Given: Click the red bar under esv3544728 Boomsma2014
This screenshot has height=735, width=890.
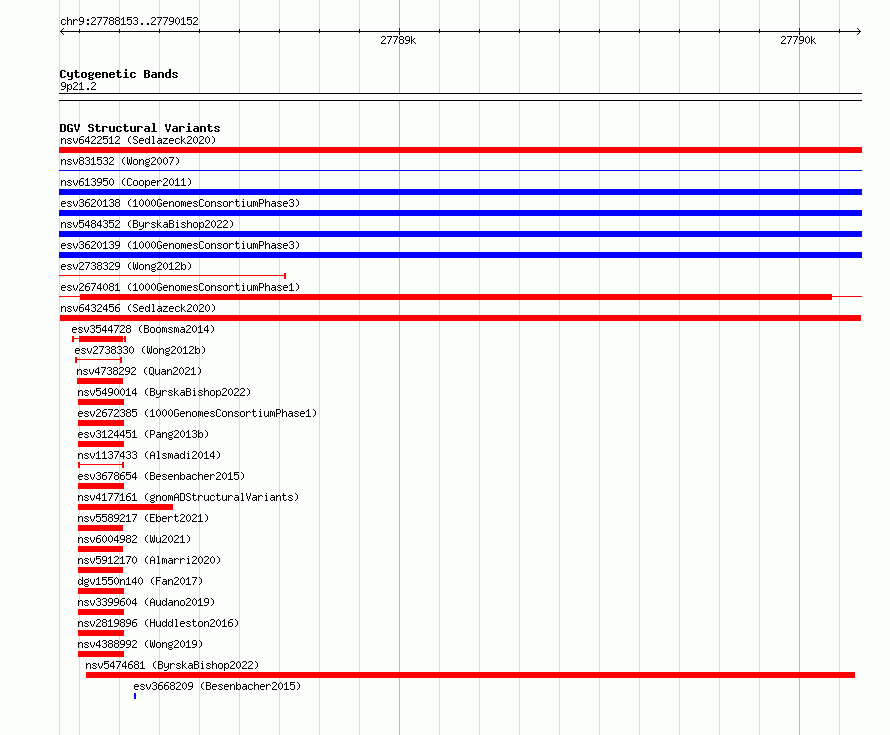Looking at the screenshot, I should (100, 339).
